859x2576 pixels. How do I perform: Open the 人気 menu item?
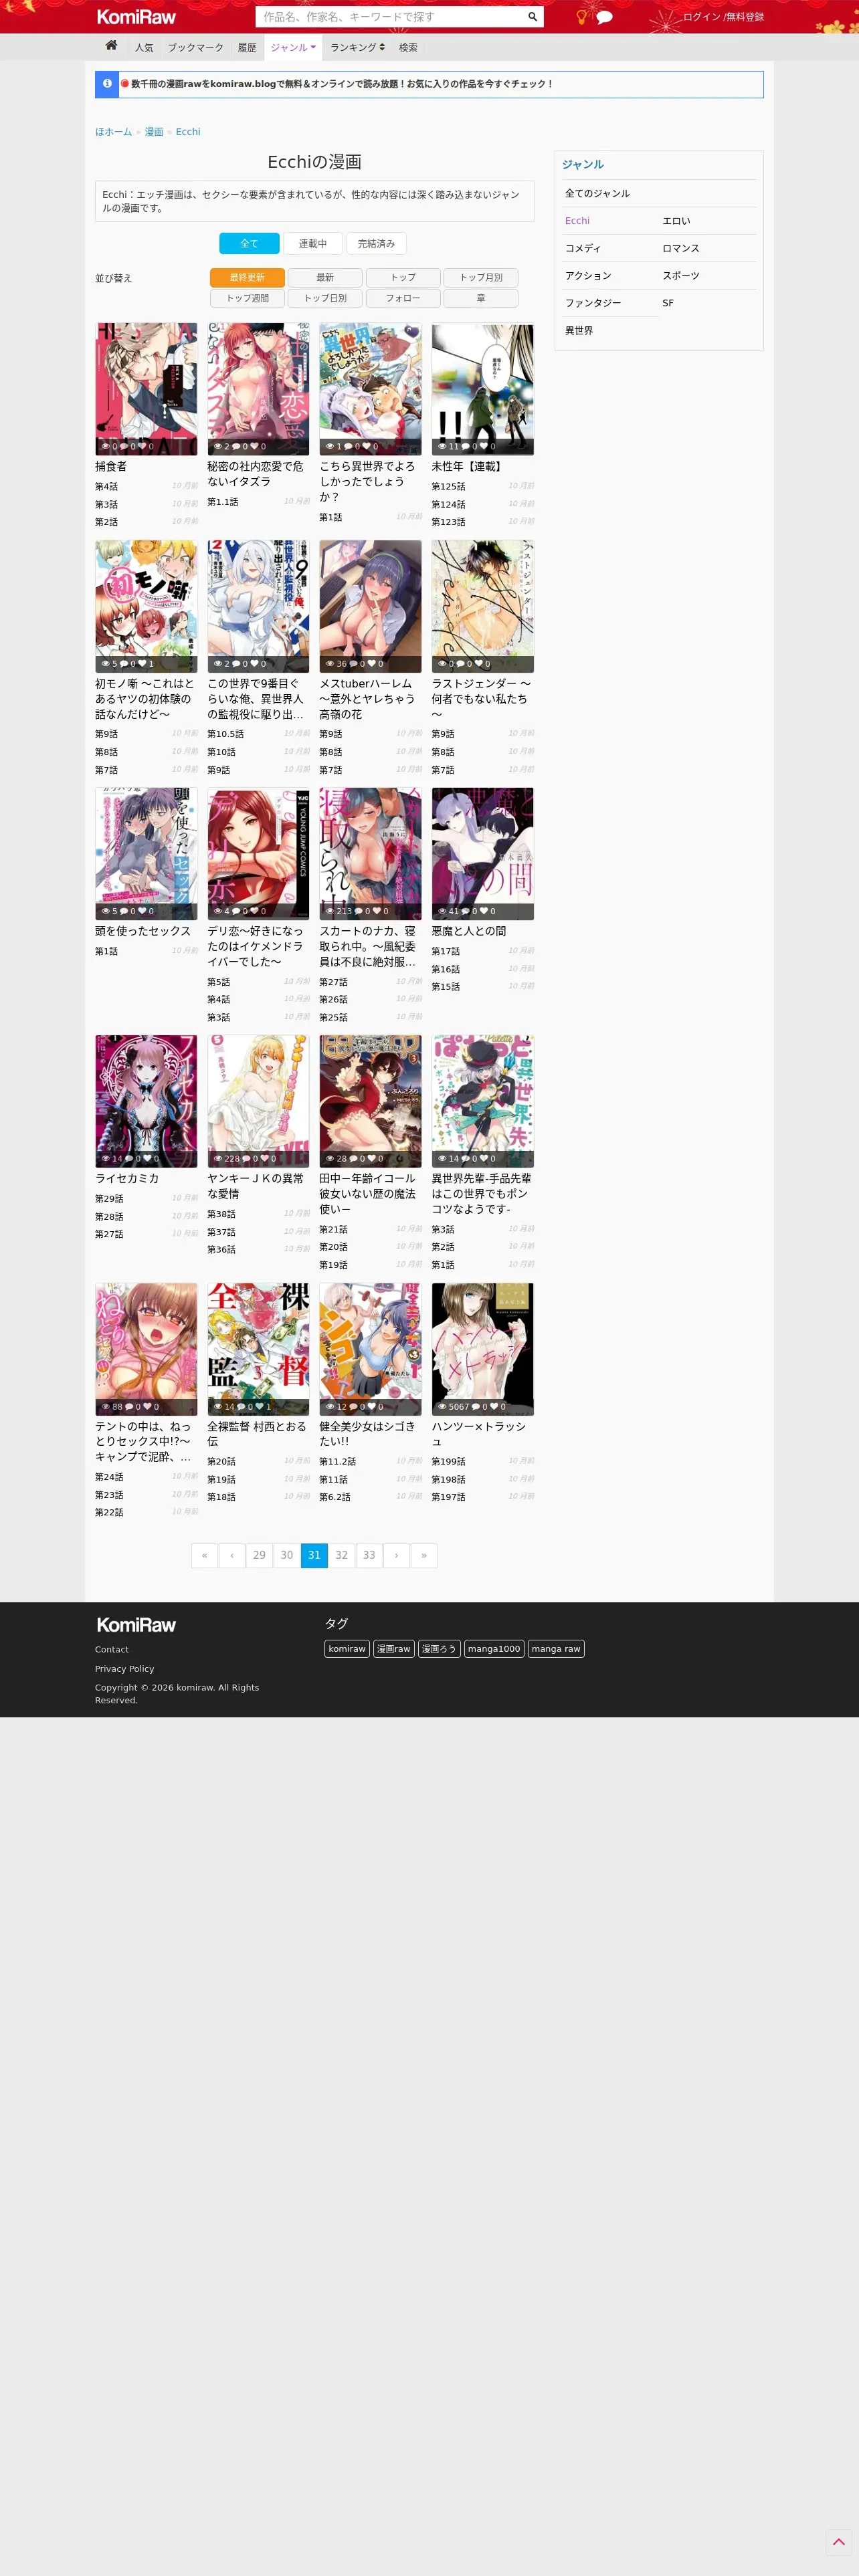click(144, 47)
